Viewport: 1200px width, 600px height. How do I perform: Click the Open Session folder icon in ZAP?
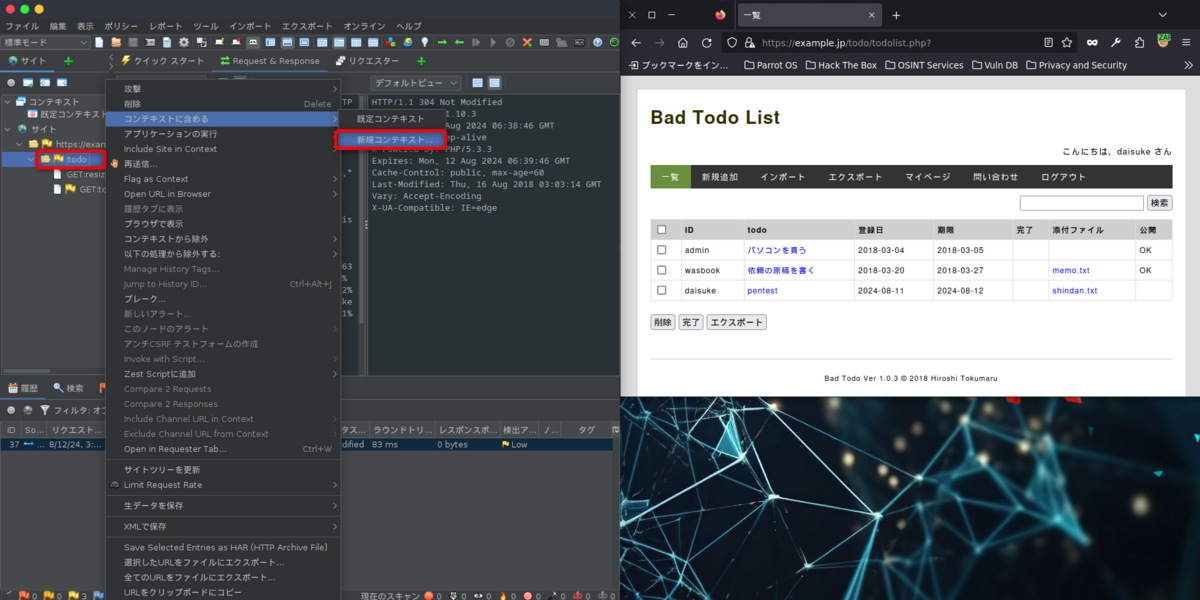(x=116, y=42)
